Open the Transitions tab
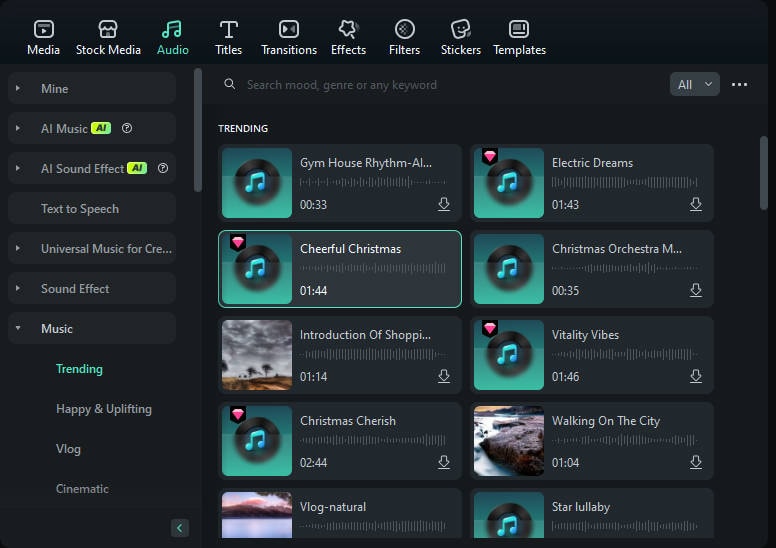776x548 pixels. coord(289,38)
